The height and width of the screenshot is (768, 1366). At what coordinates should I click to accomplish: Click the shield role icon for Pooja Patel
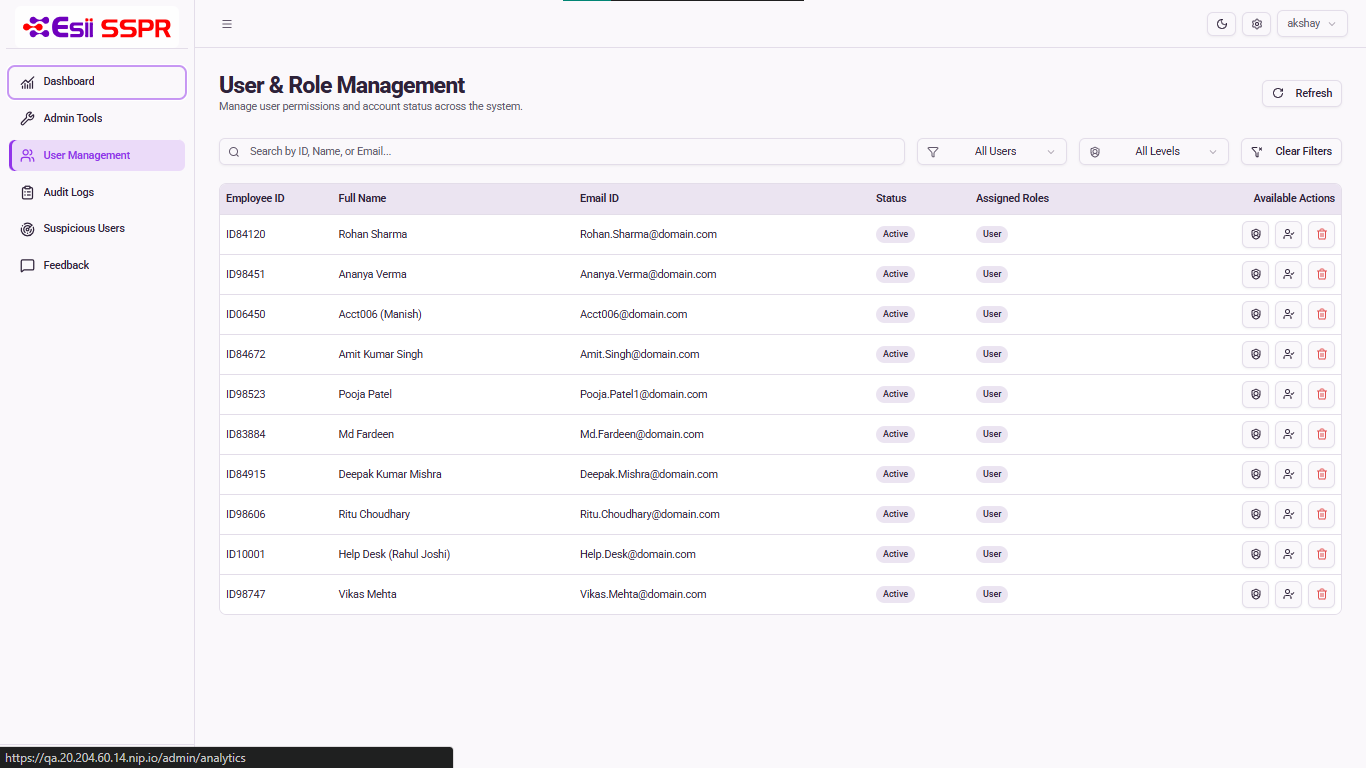click(x=1255, y=394)
